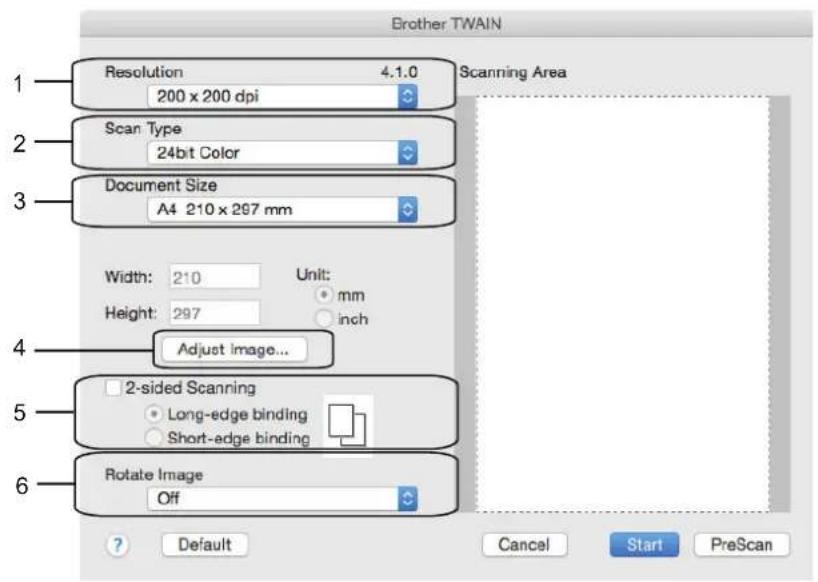This screenshot has width=818, height=582.
Task: Click the Rotate Image label
Action: click(154, 475)
